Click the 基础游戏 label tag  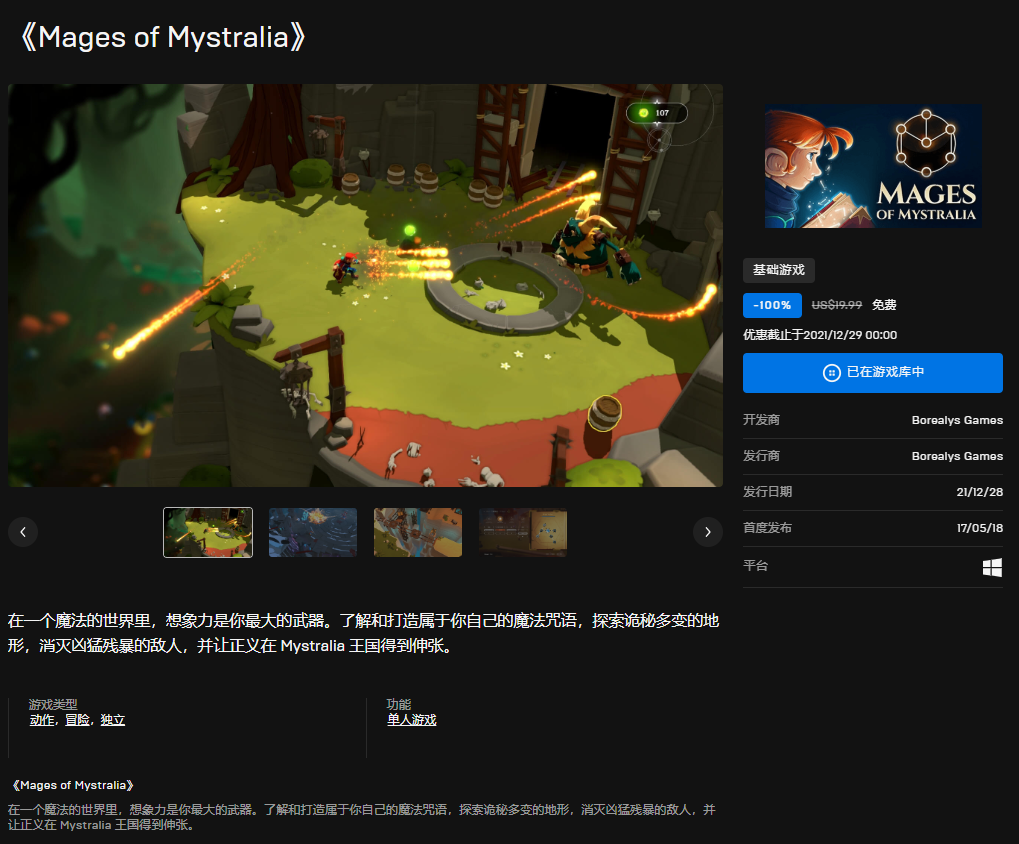coord(779,270)
